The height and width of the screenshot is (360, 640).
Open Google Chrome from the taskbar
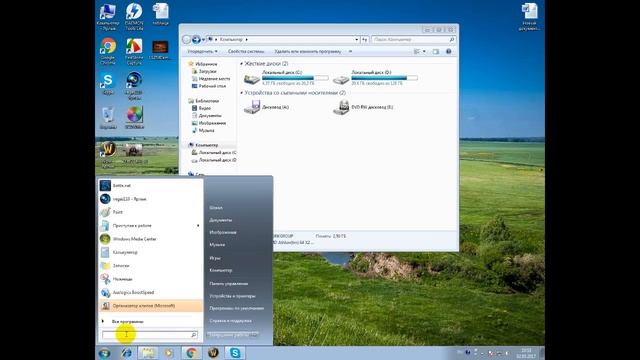191,353
